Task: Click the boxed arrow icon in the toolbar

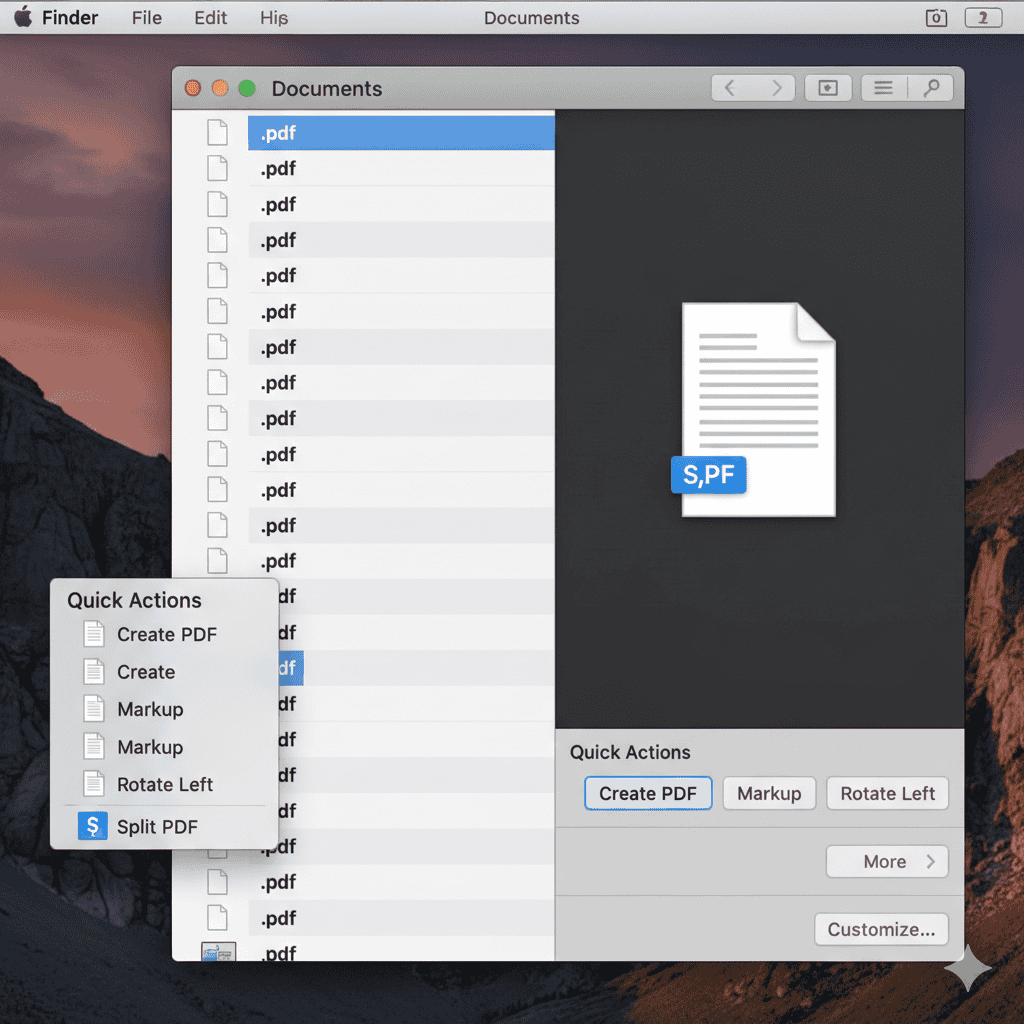Action: pos(828,87)
